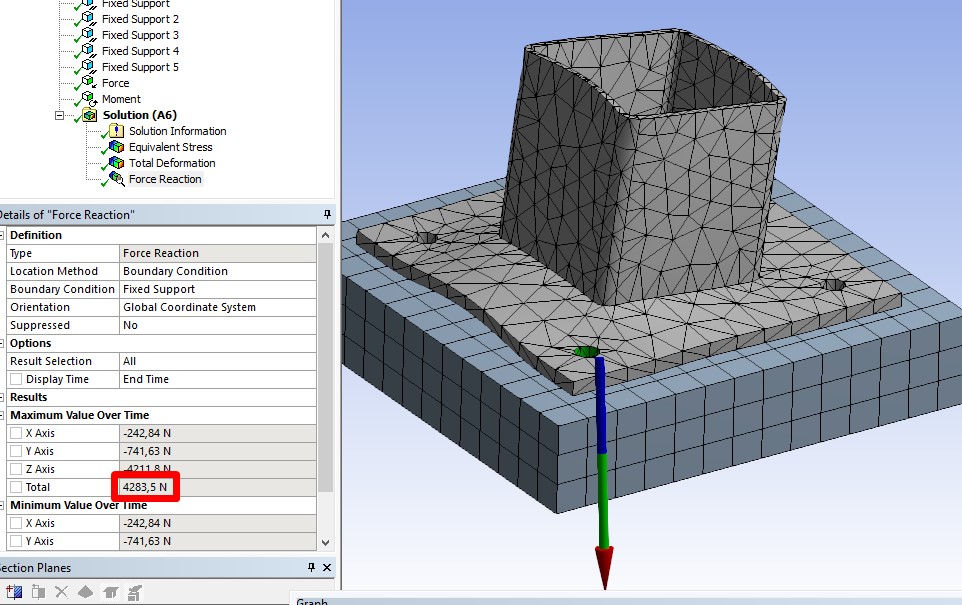Click the Boundary Condition value Fixed Support
This screenshot has width=962, height=605.
(x=218, y=289)
